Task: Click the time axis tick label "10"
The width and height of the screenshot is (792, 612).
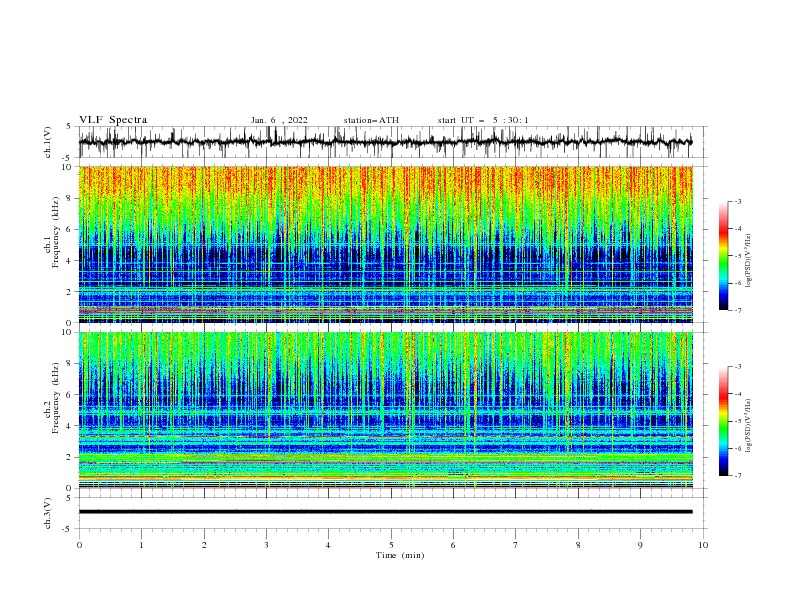Action: pos(703,545)
